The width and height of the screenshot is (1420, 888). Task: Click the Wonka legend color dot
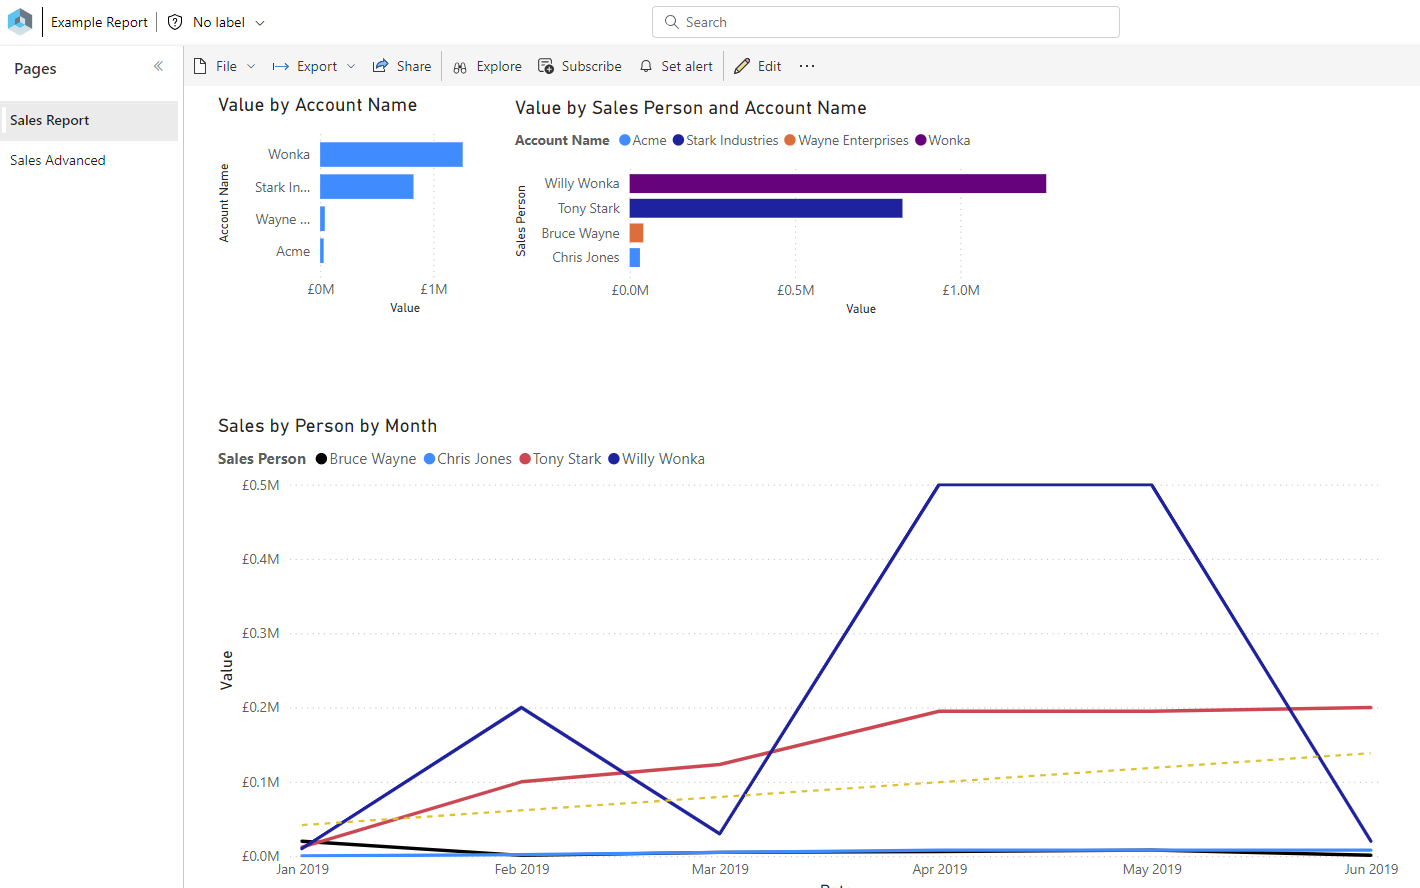tap(921, 140)
